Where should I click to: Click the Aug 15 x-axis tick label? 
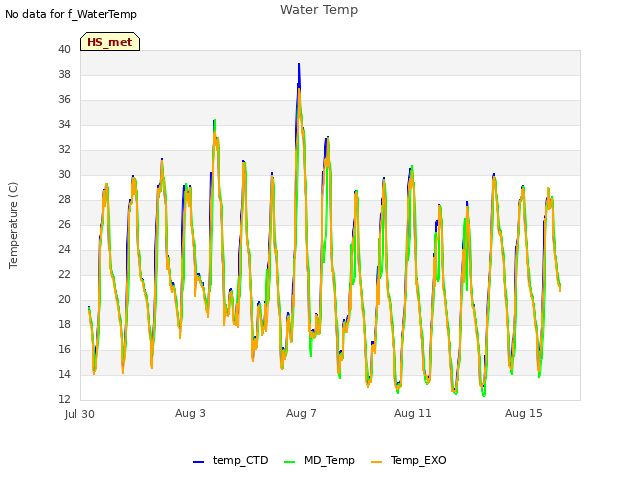click(x=524, y=413)
